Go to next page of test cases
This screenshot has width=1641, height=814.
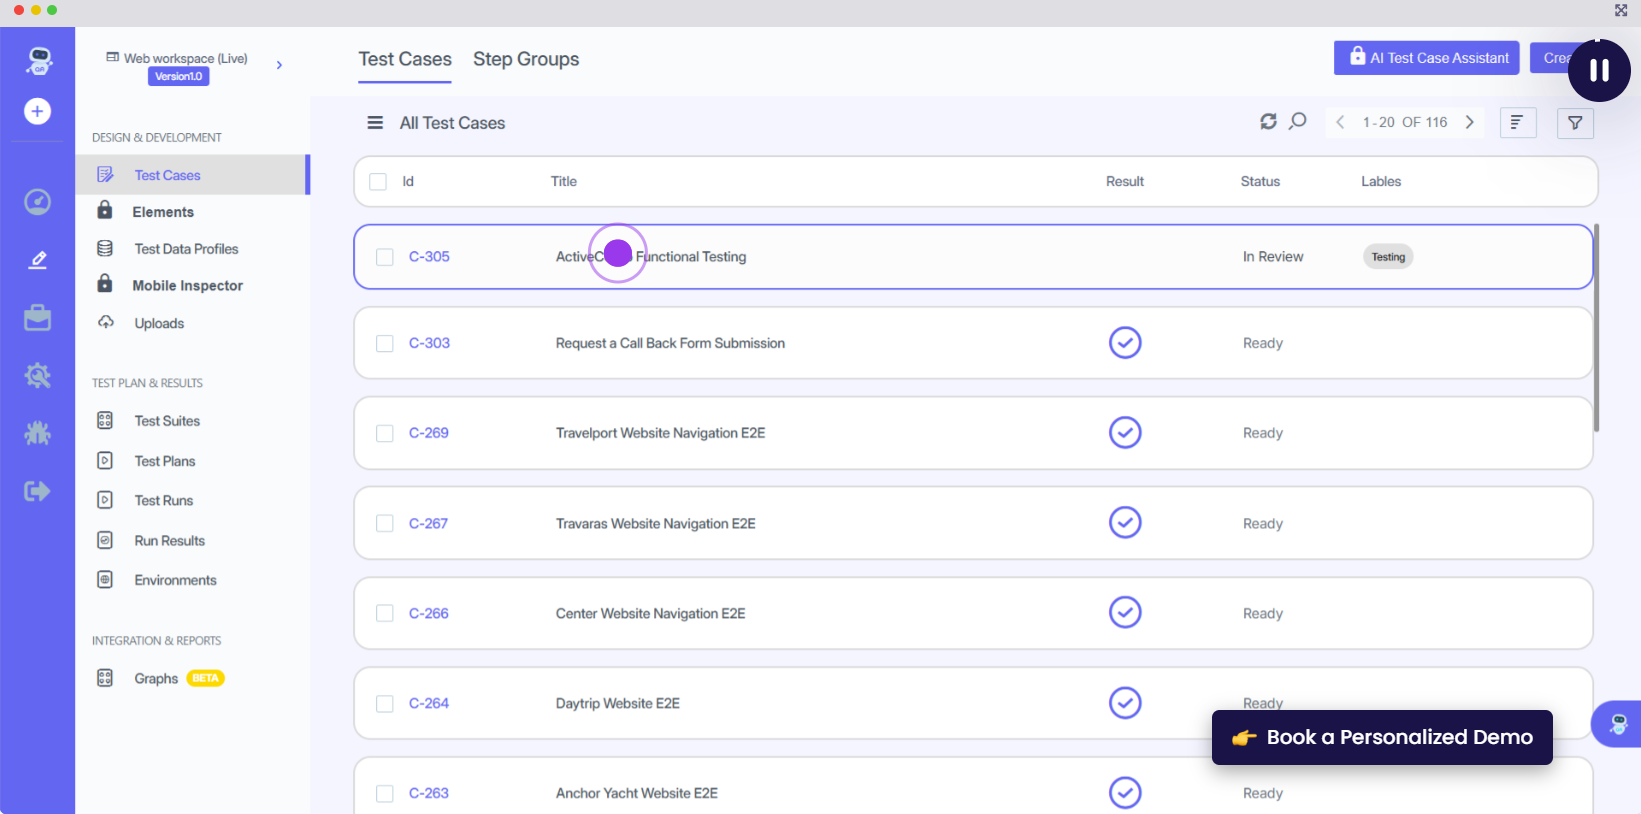tap(1469, 122)
